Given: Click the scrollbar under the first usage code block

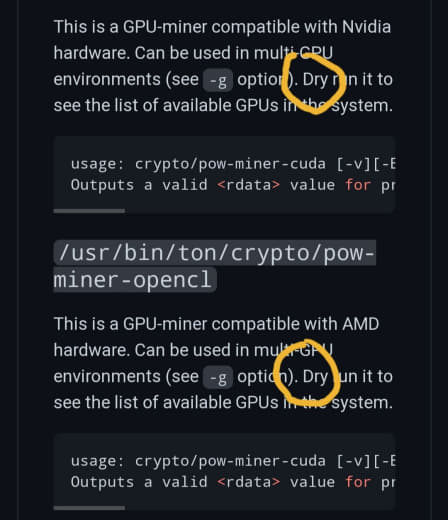Looking at the screenshot, I should click(x=89, y=211).
